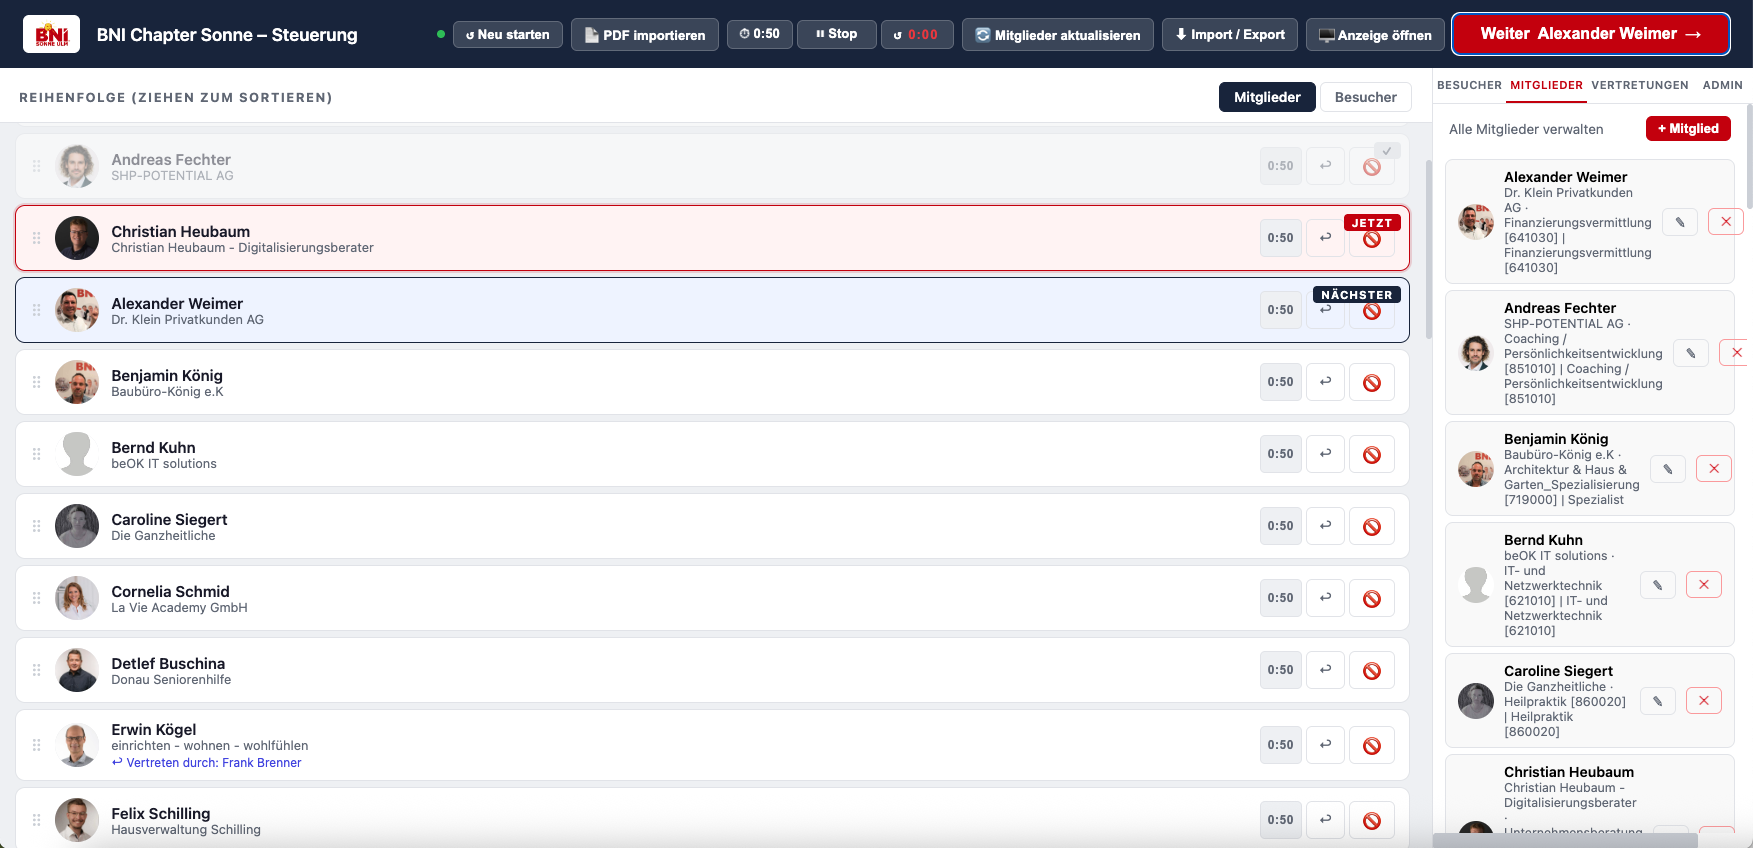
Task: Switch list view to Mitglieder
Action: click(x=1267, y=97)
